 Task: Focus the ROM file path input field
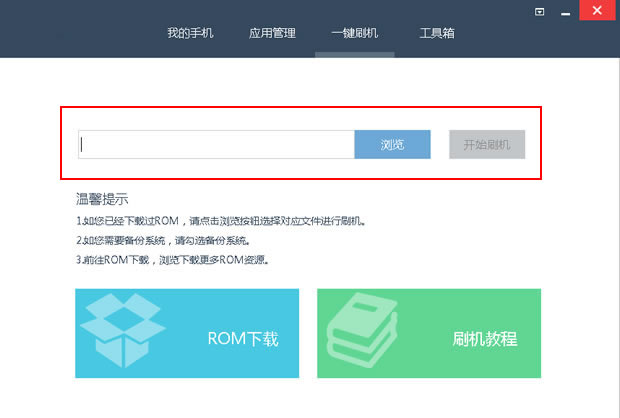click(216, 144)
